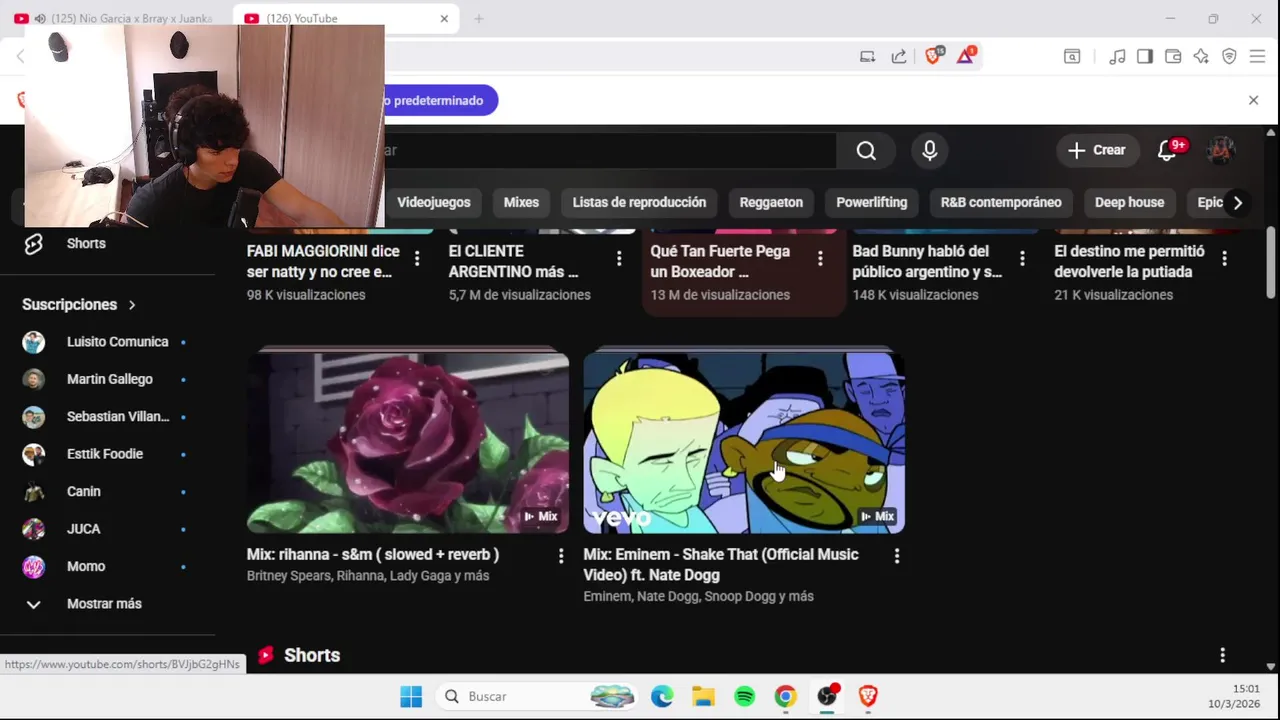Click the Brave Shields lion icon

tap(933, 56)
